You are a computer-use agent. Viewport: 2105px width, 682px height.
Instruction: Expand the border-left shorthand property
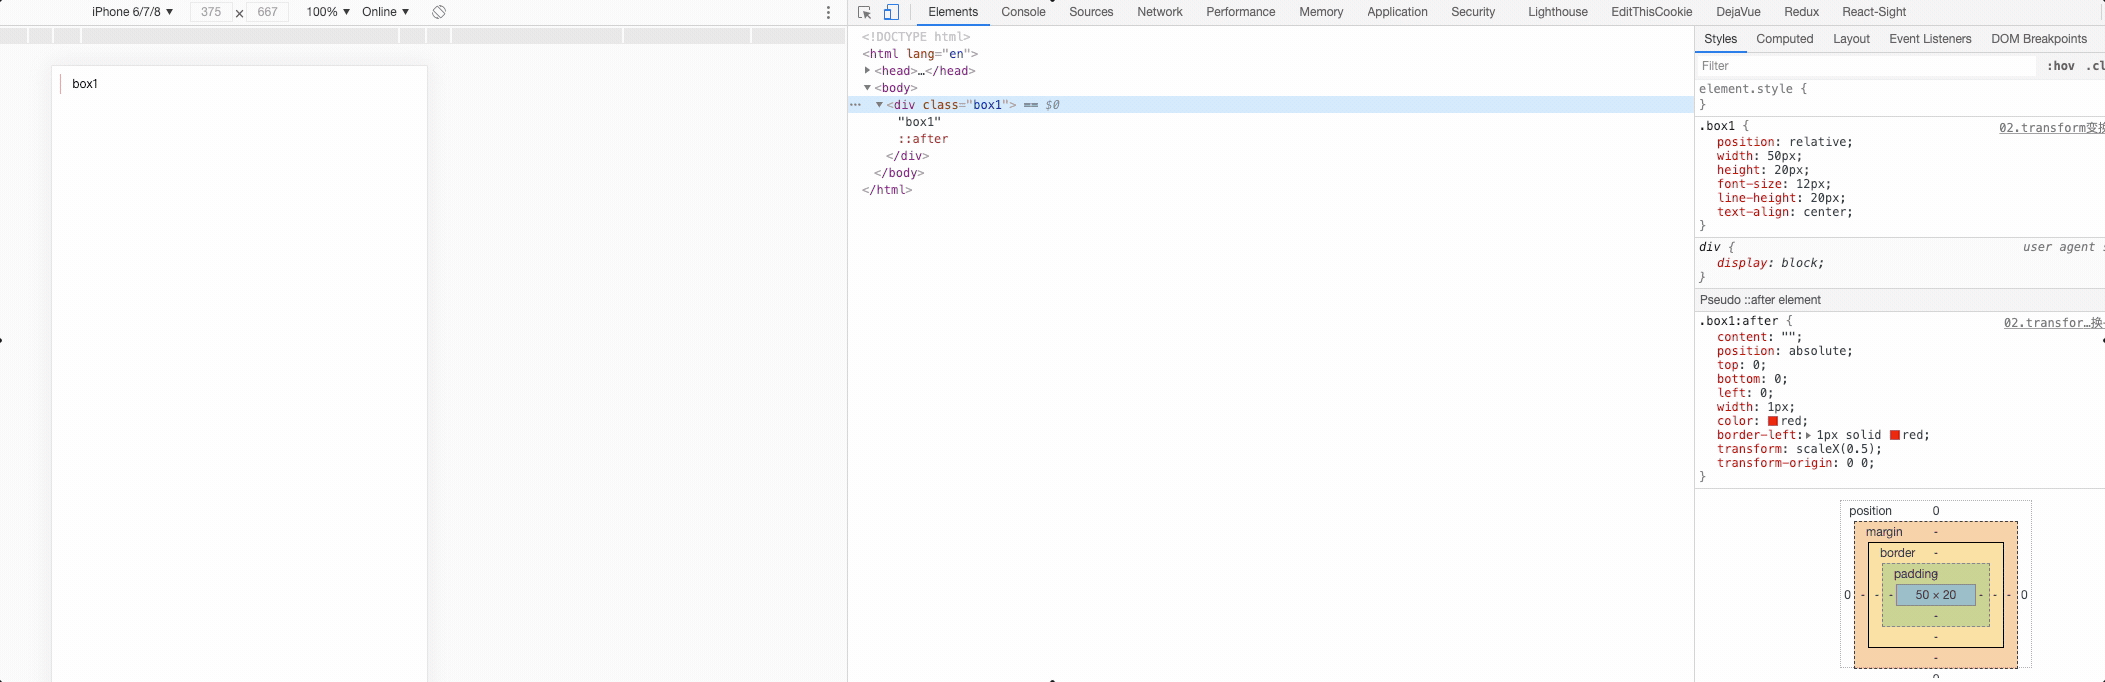coord(1808,435)
